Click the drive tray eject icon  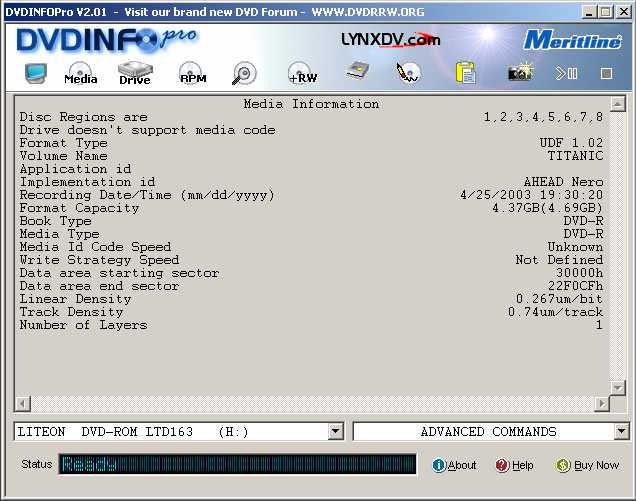(357, 71)
